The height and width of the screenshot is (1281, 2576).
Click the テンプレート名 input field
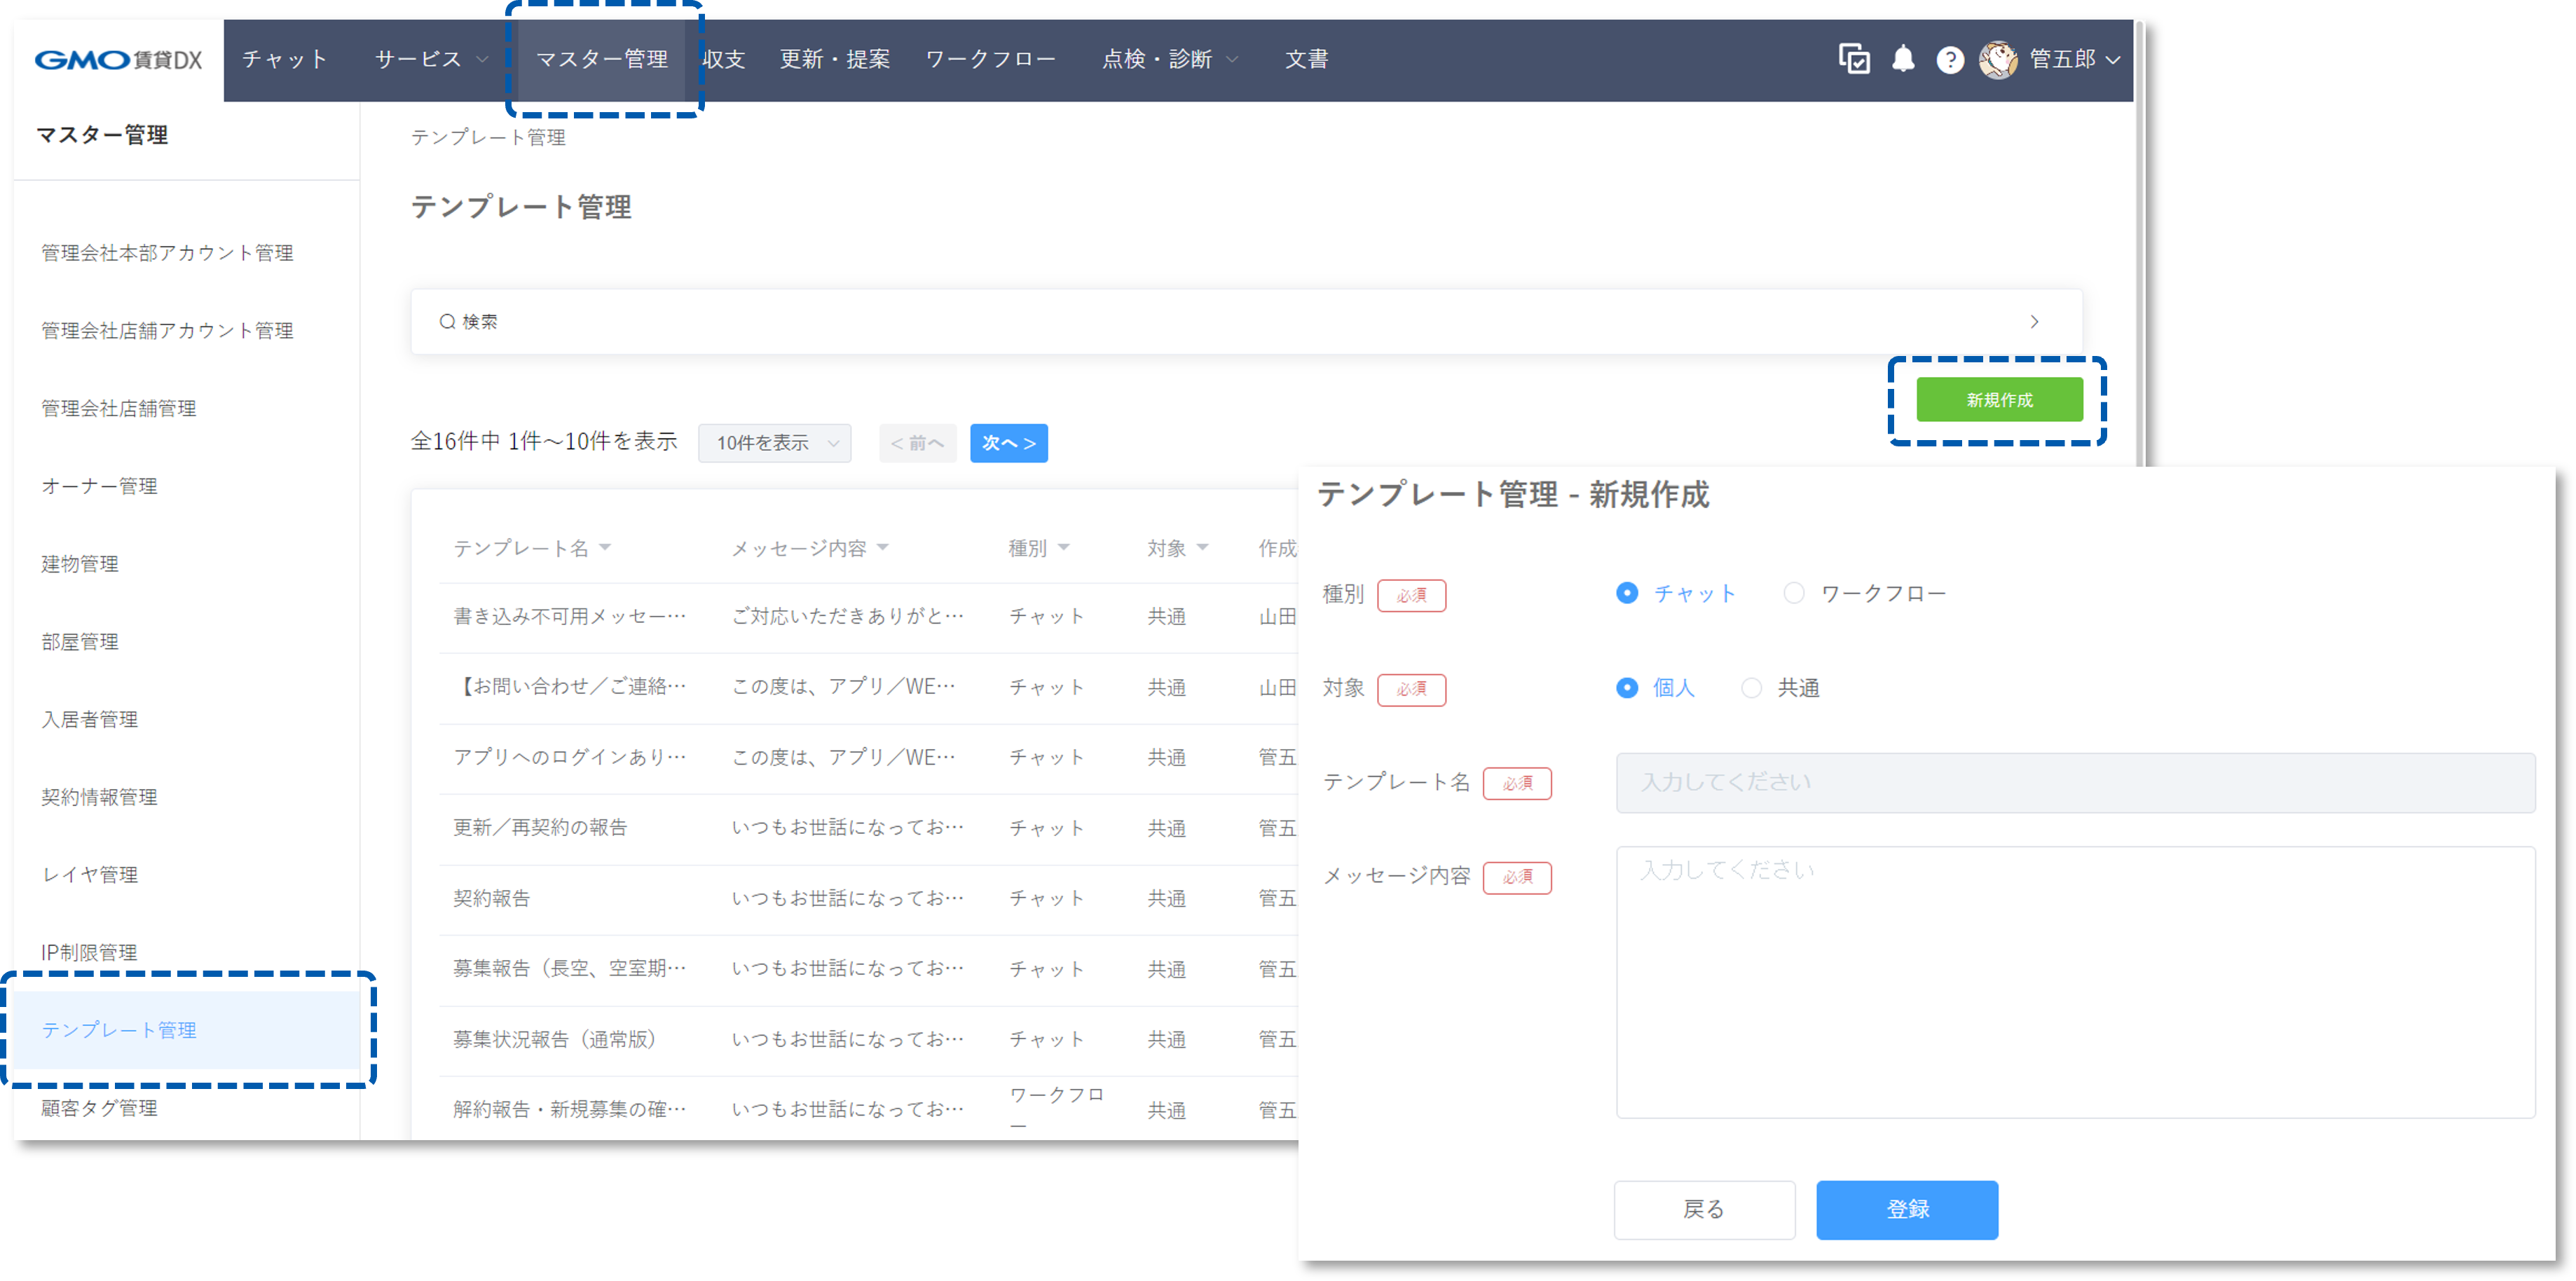coord(2073,783)
